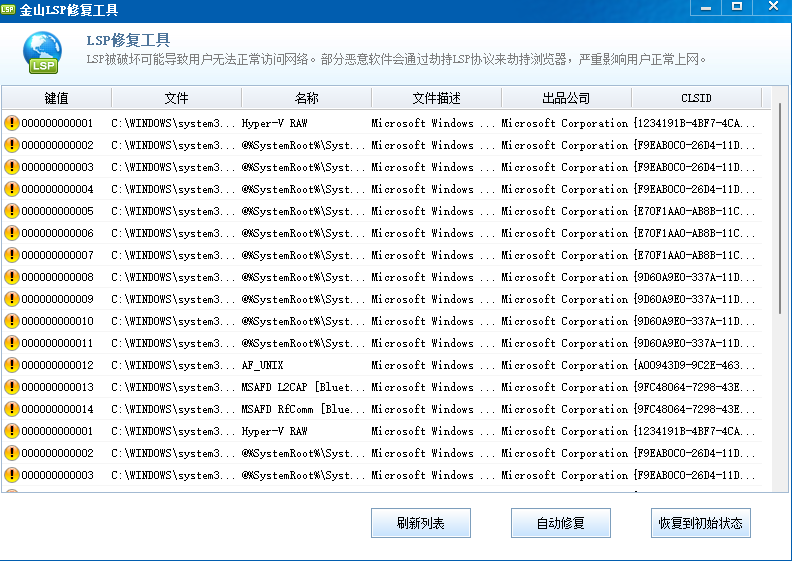Select the AF_UNIX name cell
Image resolution: width=792 pixels, height=561 pixels.
(x=262, y=365)
